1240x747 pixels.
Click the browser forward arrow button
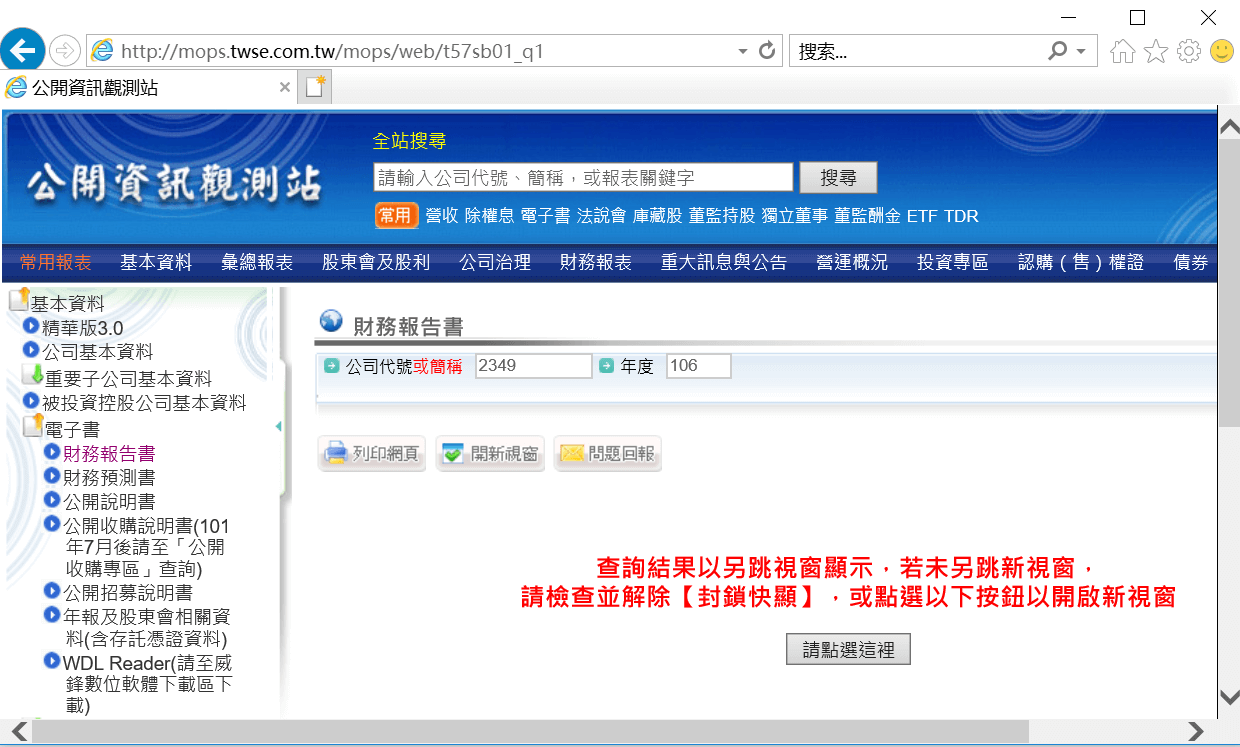coord(64,51)
